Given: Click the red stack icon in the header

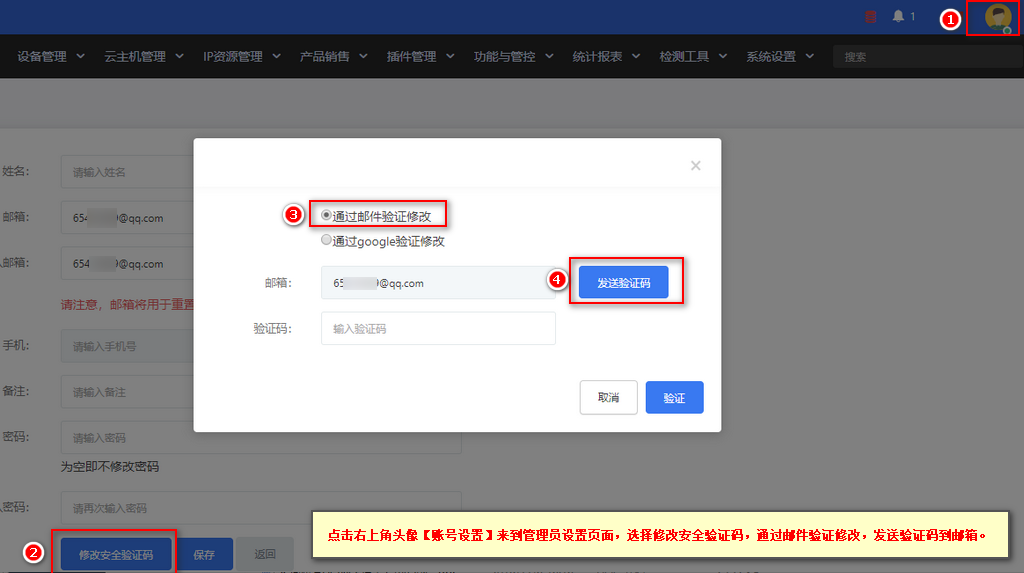Looking at the screenshot, I should point(871,16).
